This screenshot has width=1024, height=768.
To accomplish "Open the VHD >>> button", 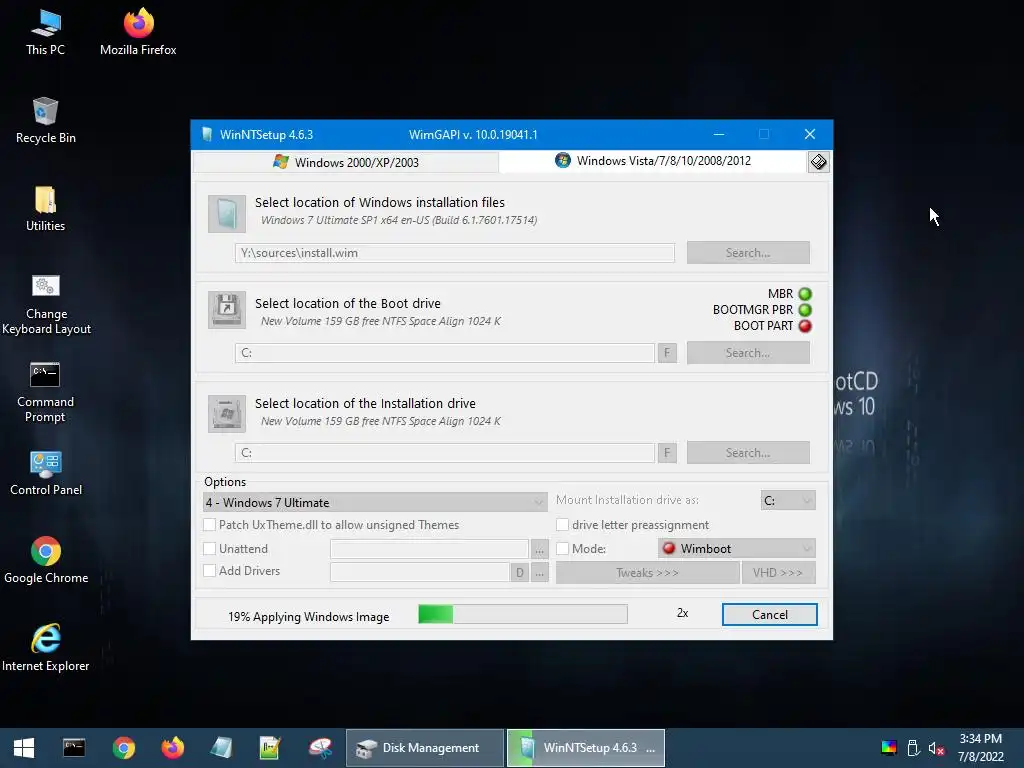I will click(778, 572).
